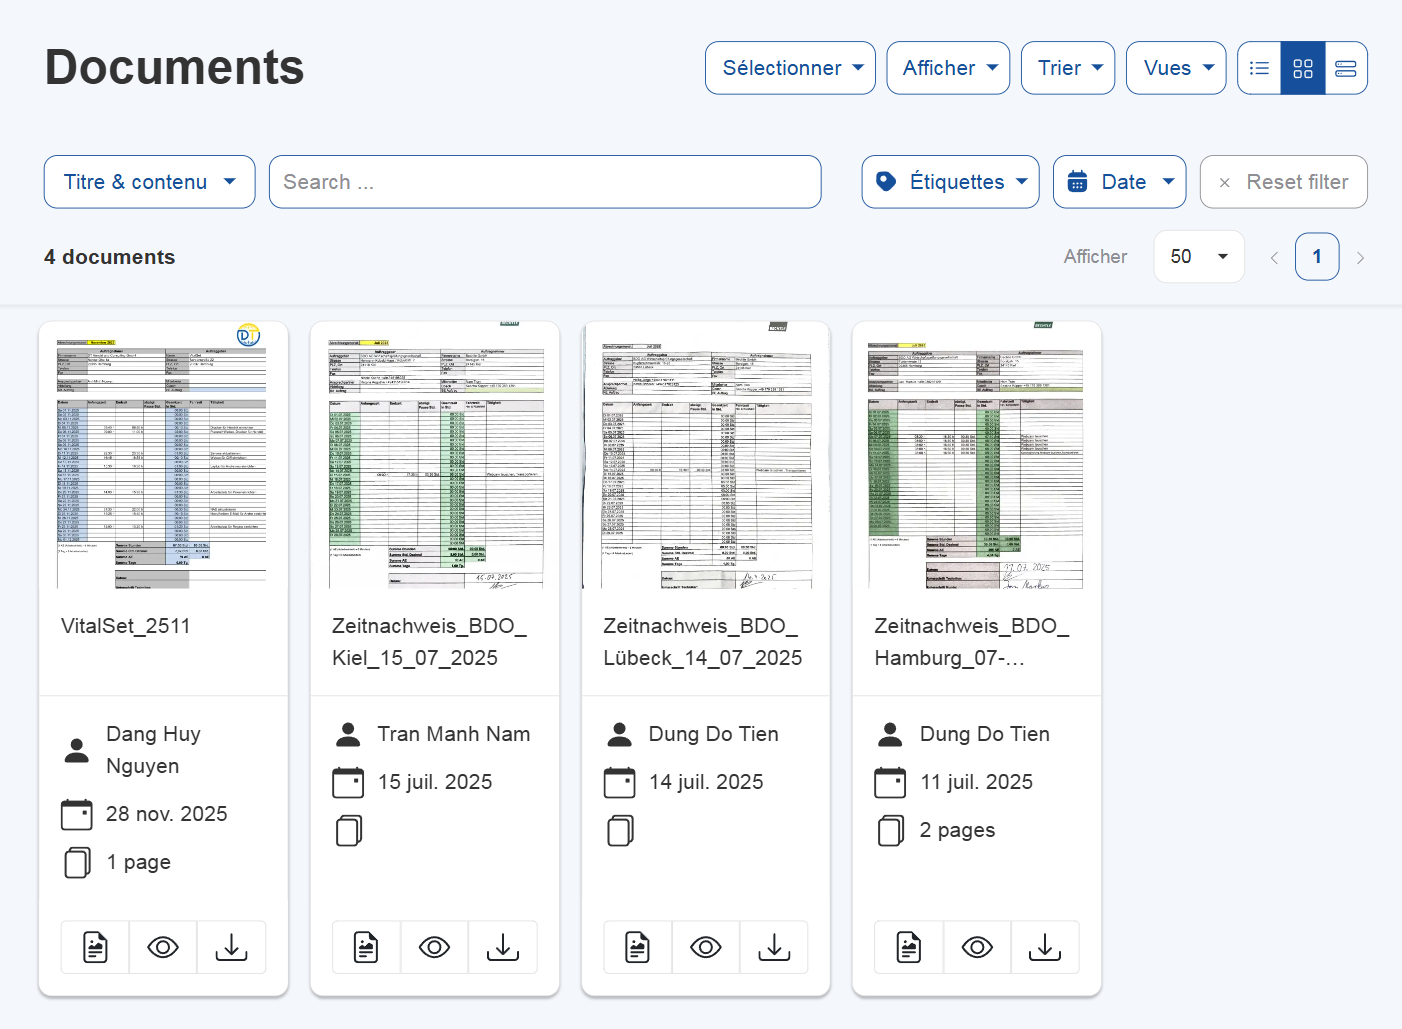This screenshot has width=1402, height=1029.
Task: Preview the Zeitnachweis_BDO_Kiel document with eye icon
Action: coord(434,947)
